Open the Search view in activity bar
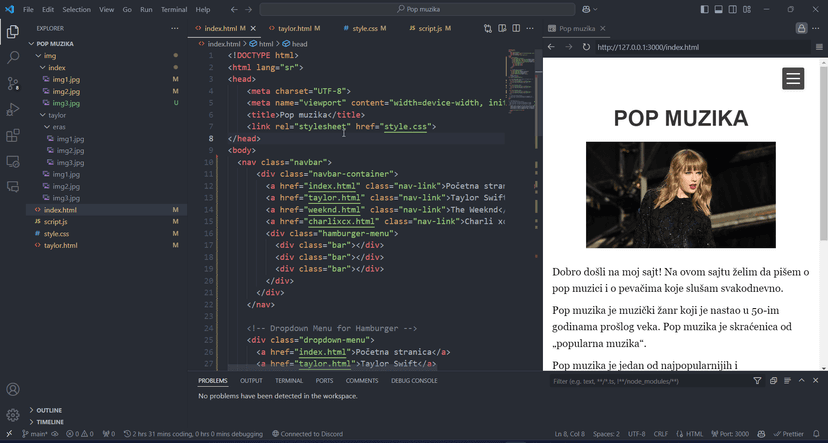828x443 pixels. pos(13,58)
